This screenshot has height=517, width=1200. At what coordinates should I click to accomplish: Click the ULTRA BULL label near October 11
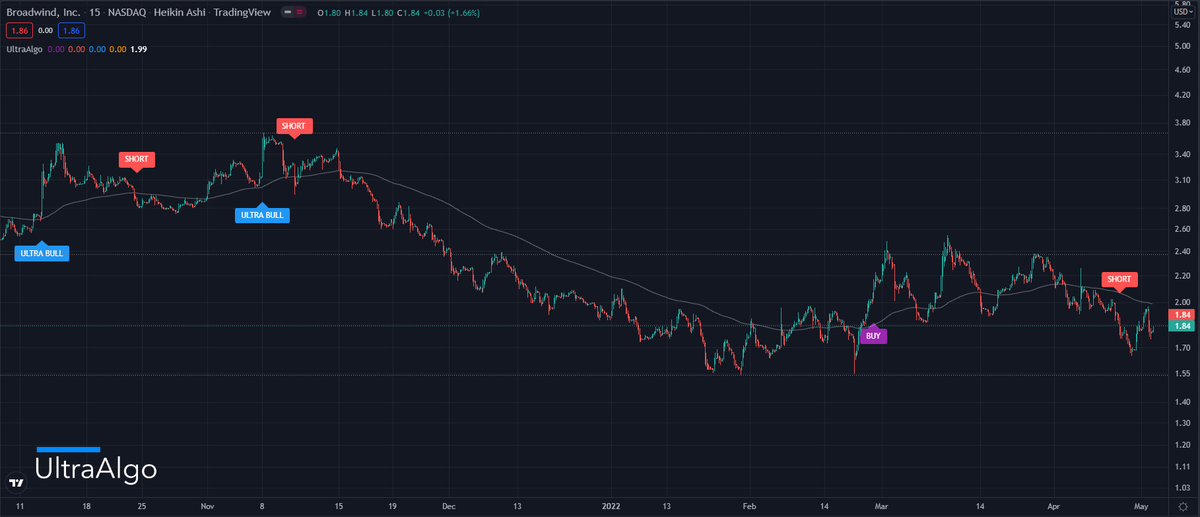tap(42, 253)
